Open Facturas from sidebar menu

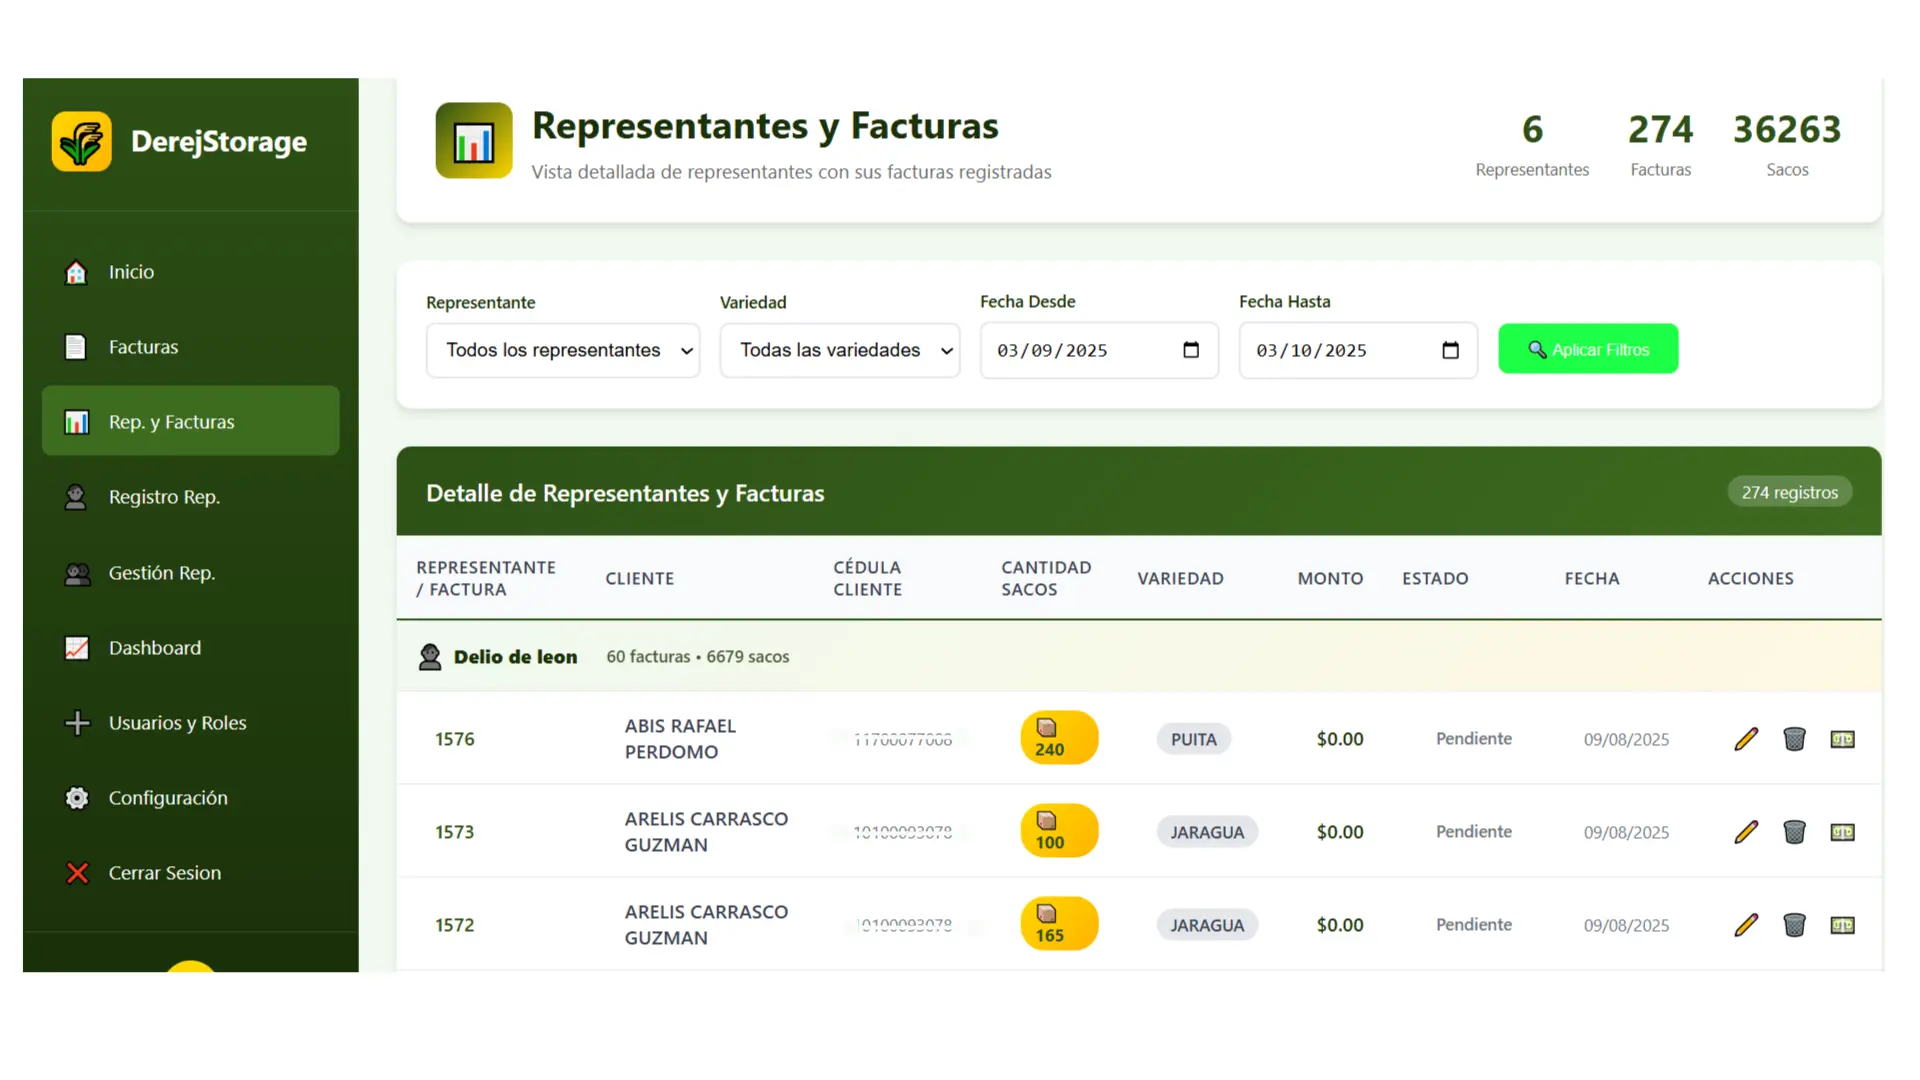143,347
